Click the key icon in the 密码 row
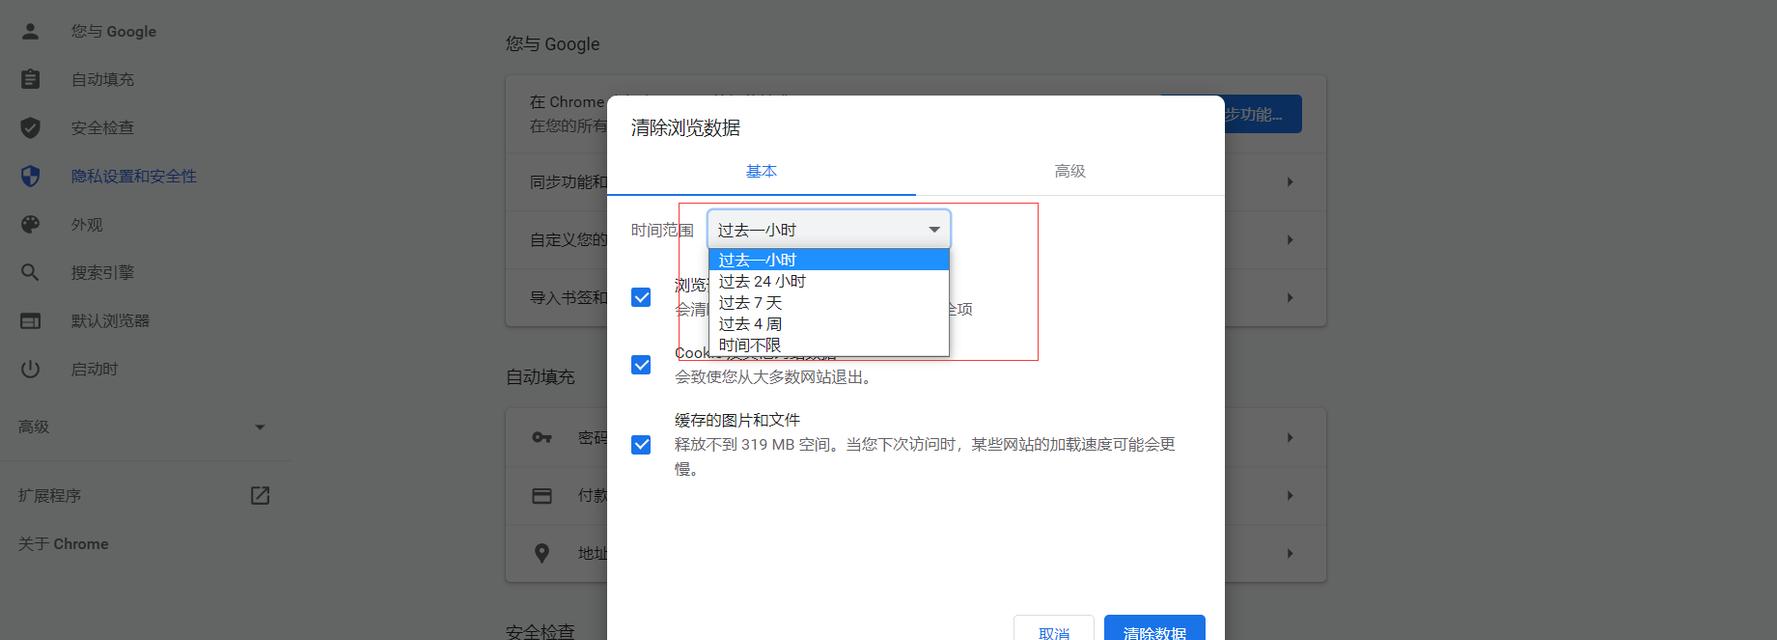Screen dimensions: 1777x640 542,438
